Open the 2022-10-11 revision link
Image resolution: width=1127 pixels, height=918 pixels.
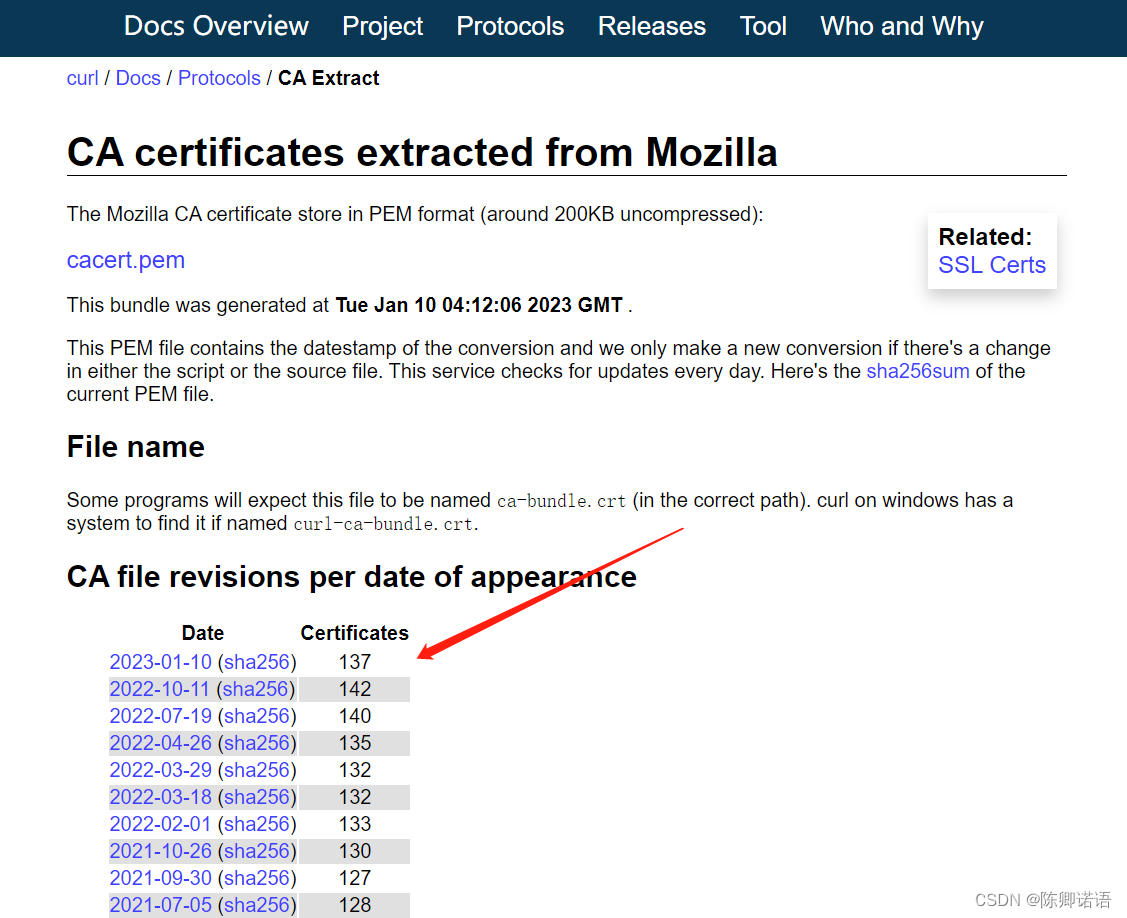point(160,689)
